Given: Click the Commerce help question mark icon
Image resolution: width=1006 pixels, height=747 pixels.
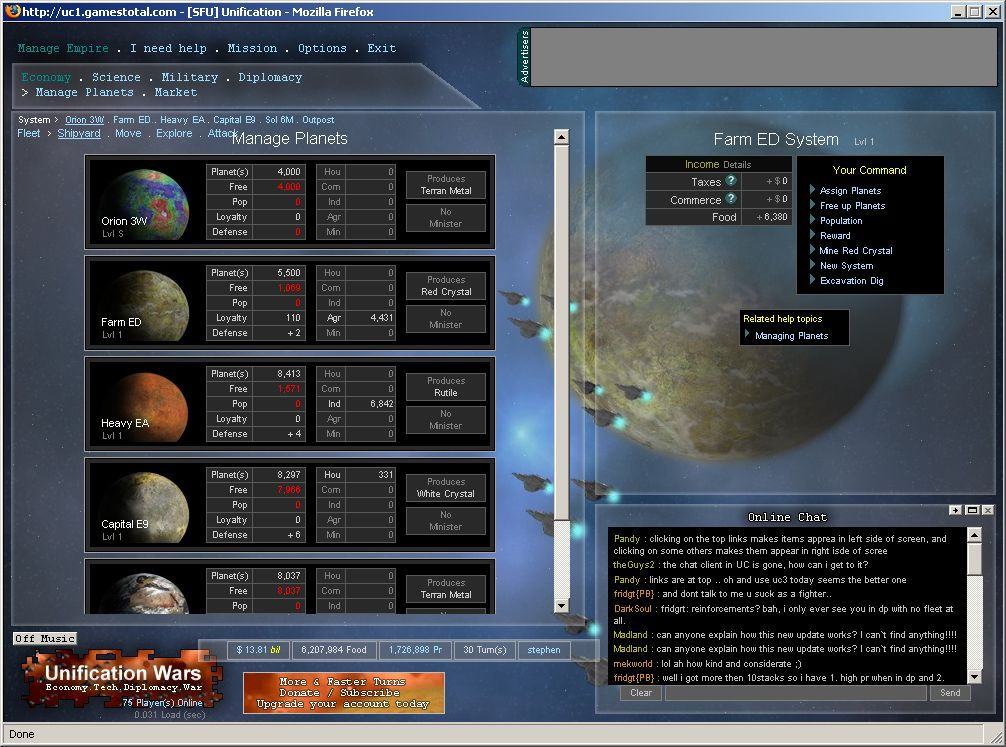Looking at the screenshot, I should (x=731, y=199).
